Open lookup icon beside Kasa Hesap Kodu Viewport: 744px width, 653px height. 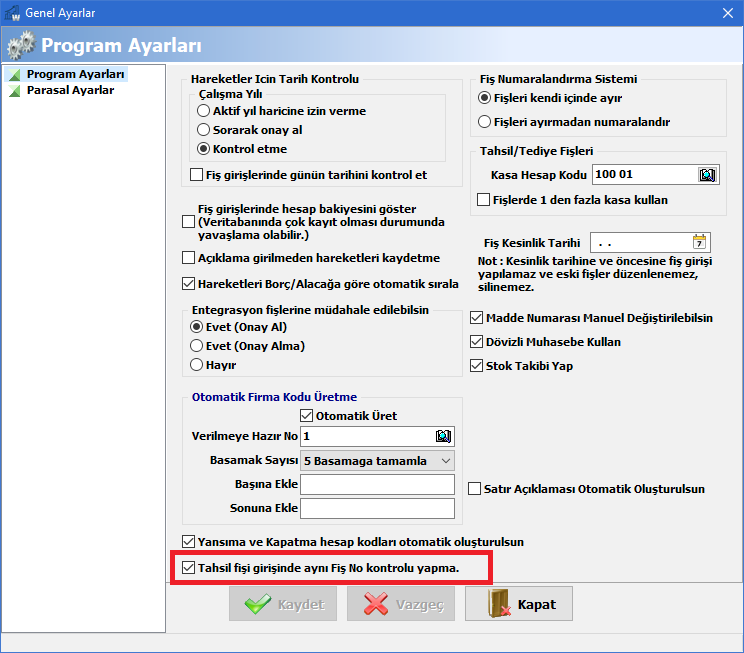click(x=707, y=175)
